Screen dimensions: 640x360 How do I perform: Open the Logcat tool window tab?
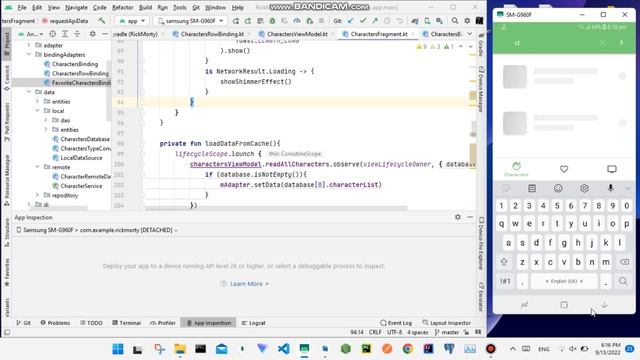(253, 323)
